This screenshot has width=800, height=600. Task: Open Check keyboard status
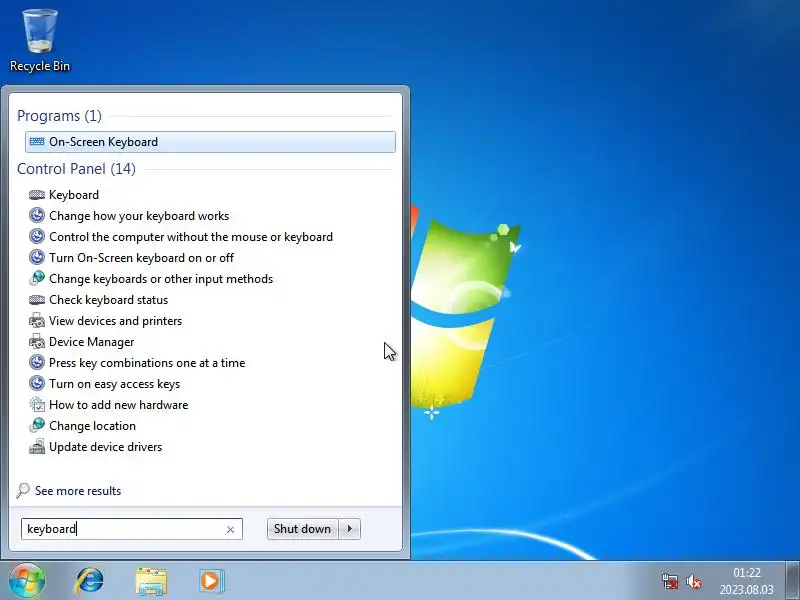point(108,299)
